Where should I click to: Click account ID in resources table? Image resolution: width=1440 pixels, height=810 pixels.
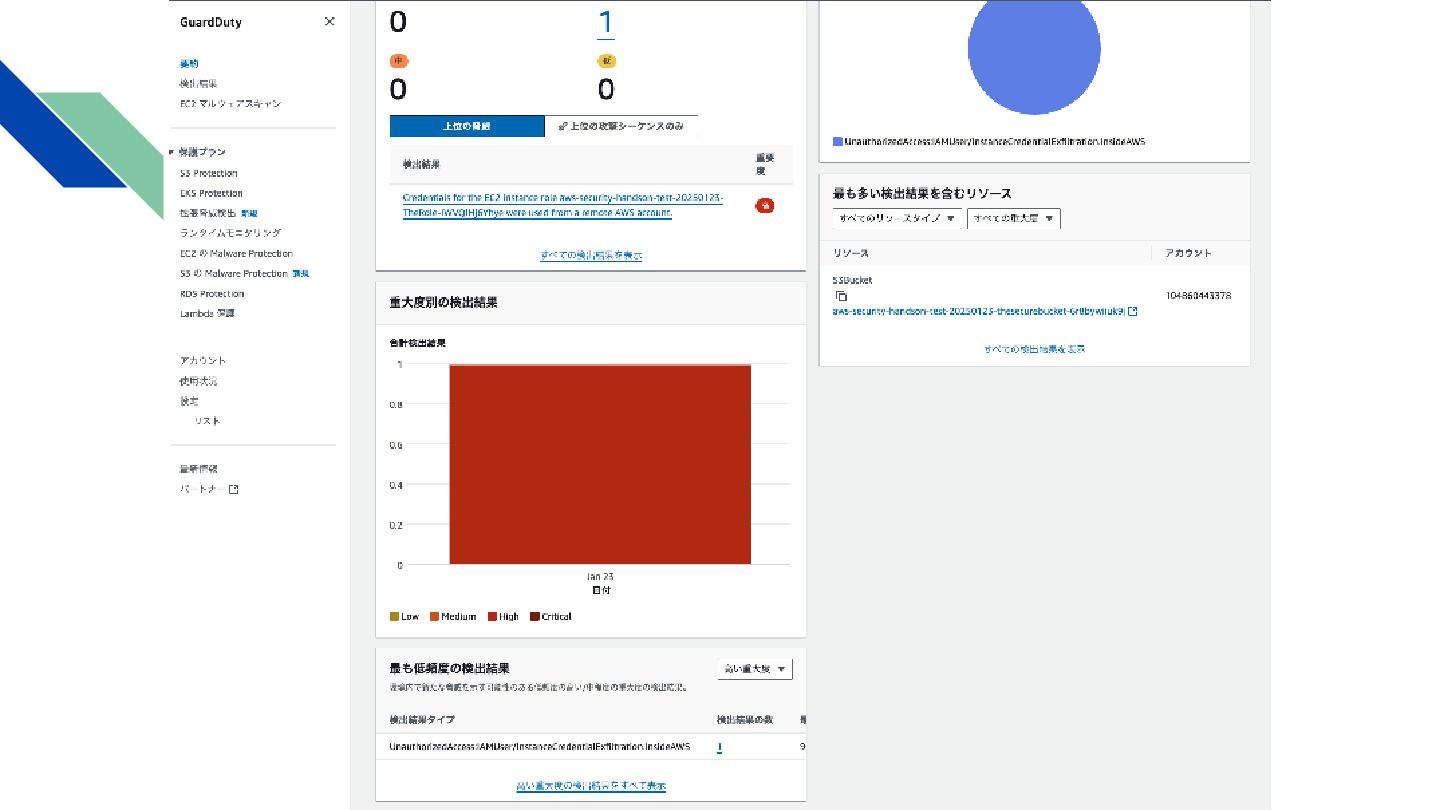coord(1198,296)
